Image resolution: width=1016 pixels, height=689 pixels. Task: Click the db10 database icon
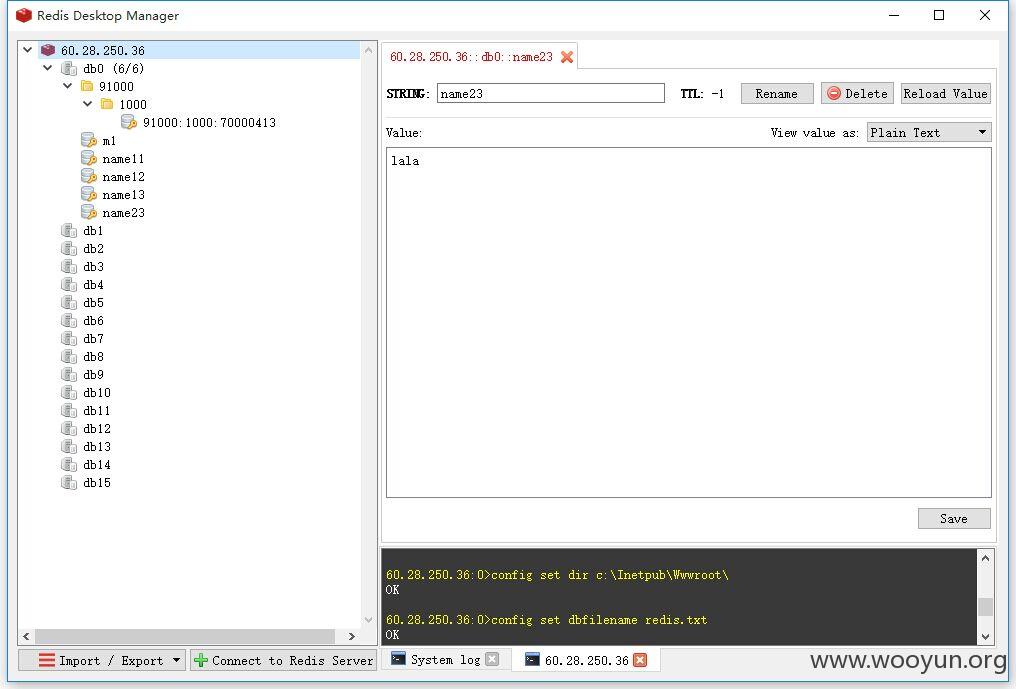(69, 392)
